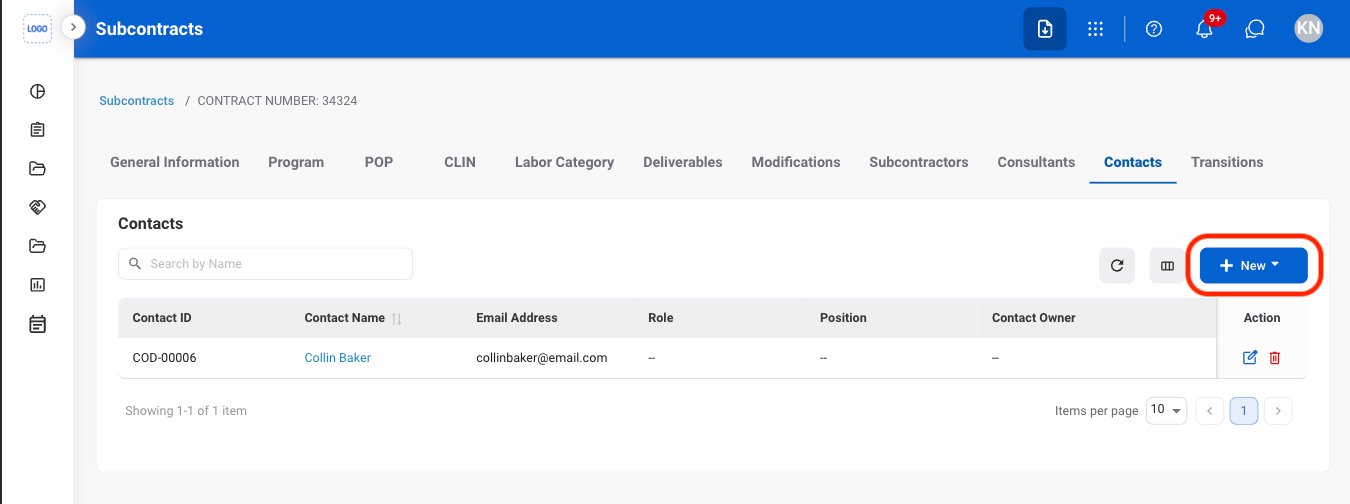Open the pie chart dashboard sidebar icon
Image resolution: width=1350 pixels, height=504 pixels.
(x=38, y=92)
